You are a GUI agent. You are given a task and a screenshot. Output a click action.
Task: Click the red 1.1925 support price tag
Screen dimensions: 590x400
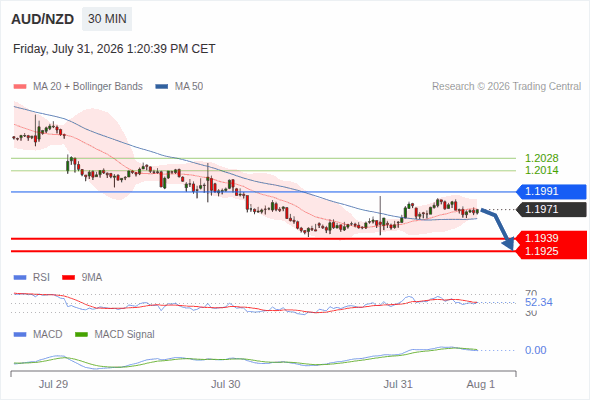tap(551, 251)
